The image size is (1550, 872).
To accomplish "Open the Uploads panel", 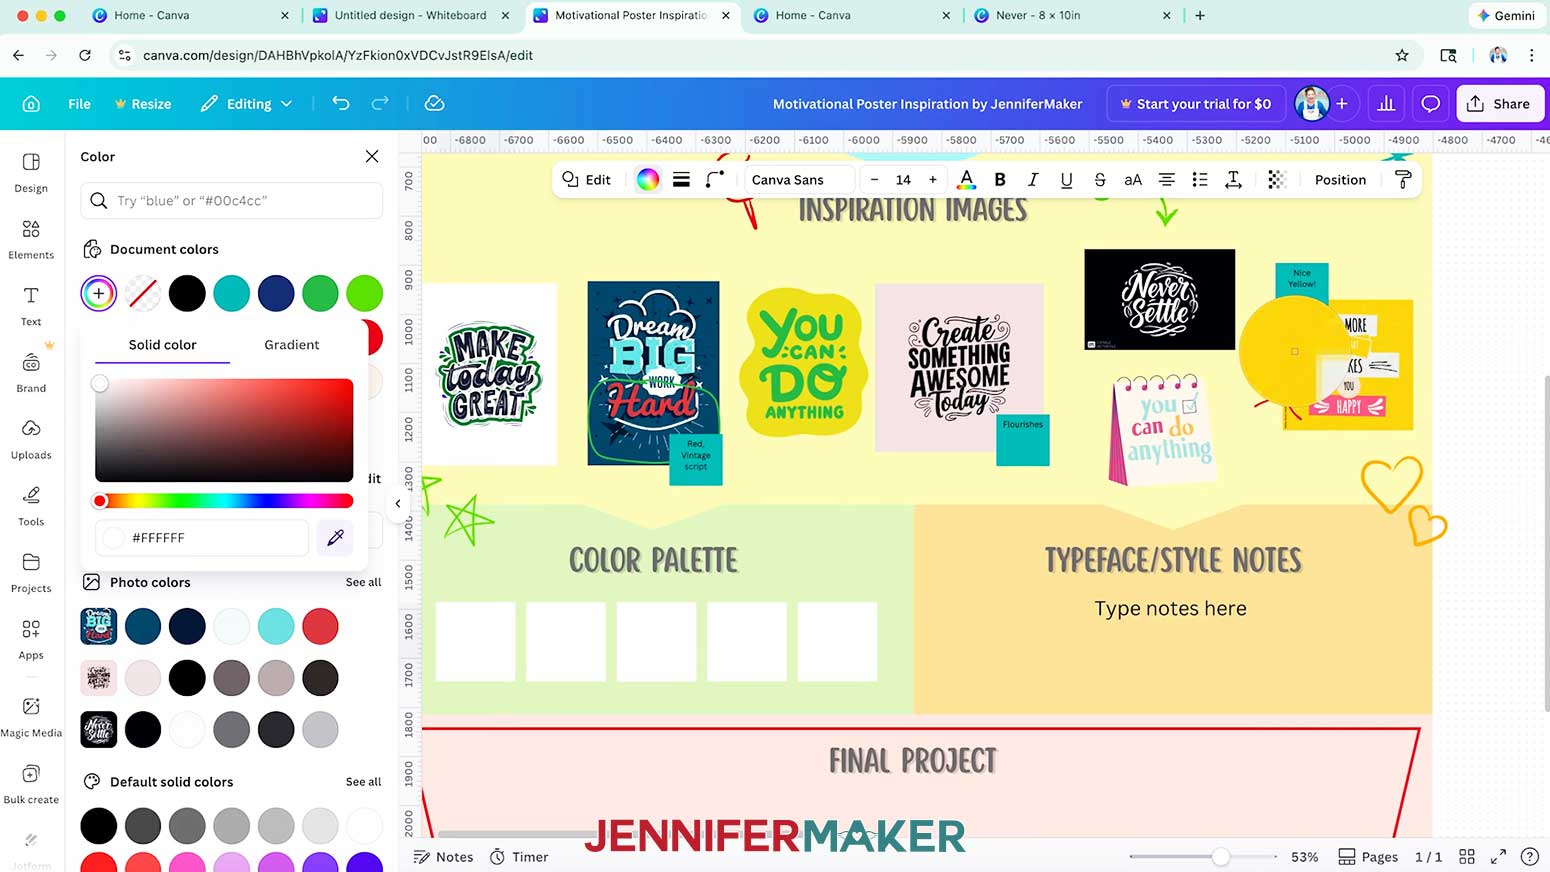I will tap(31, 439).
